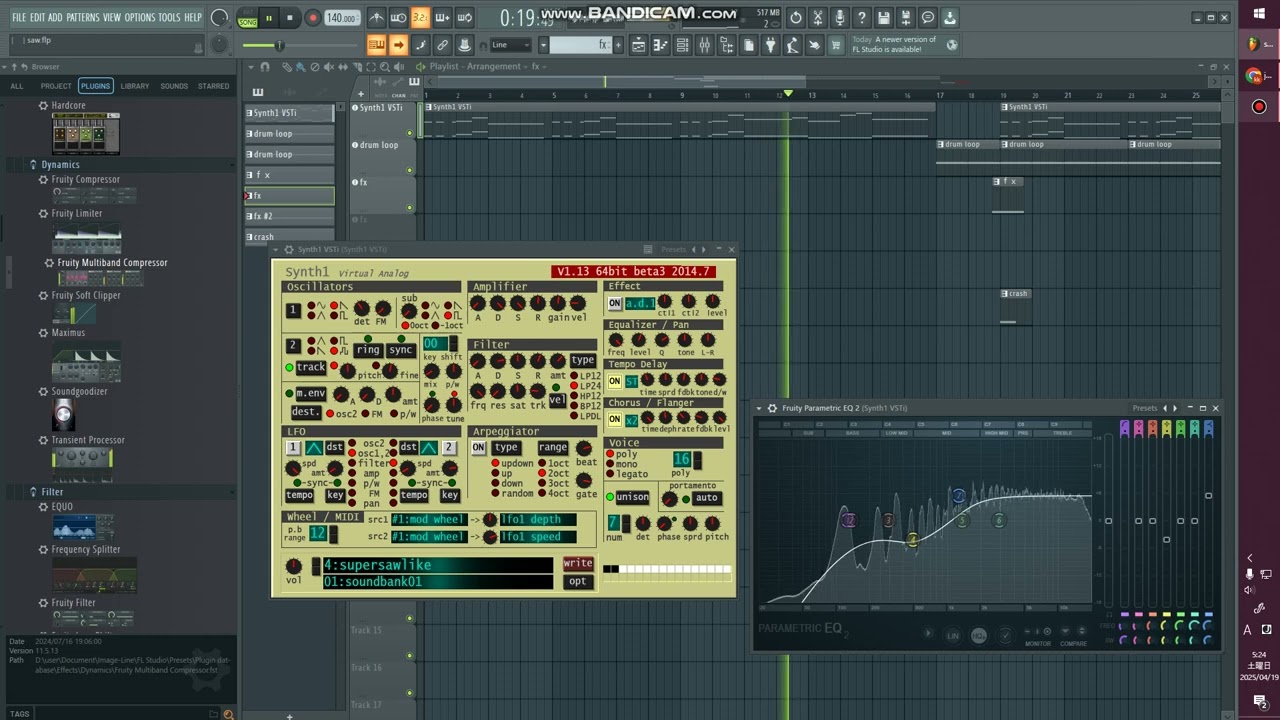Click the Browser search magnifier icon

tap(228, 714)
